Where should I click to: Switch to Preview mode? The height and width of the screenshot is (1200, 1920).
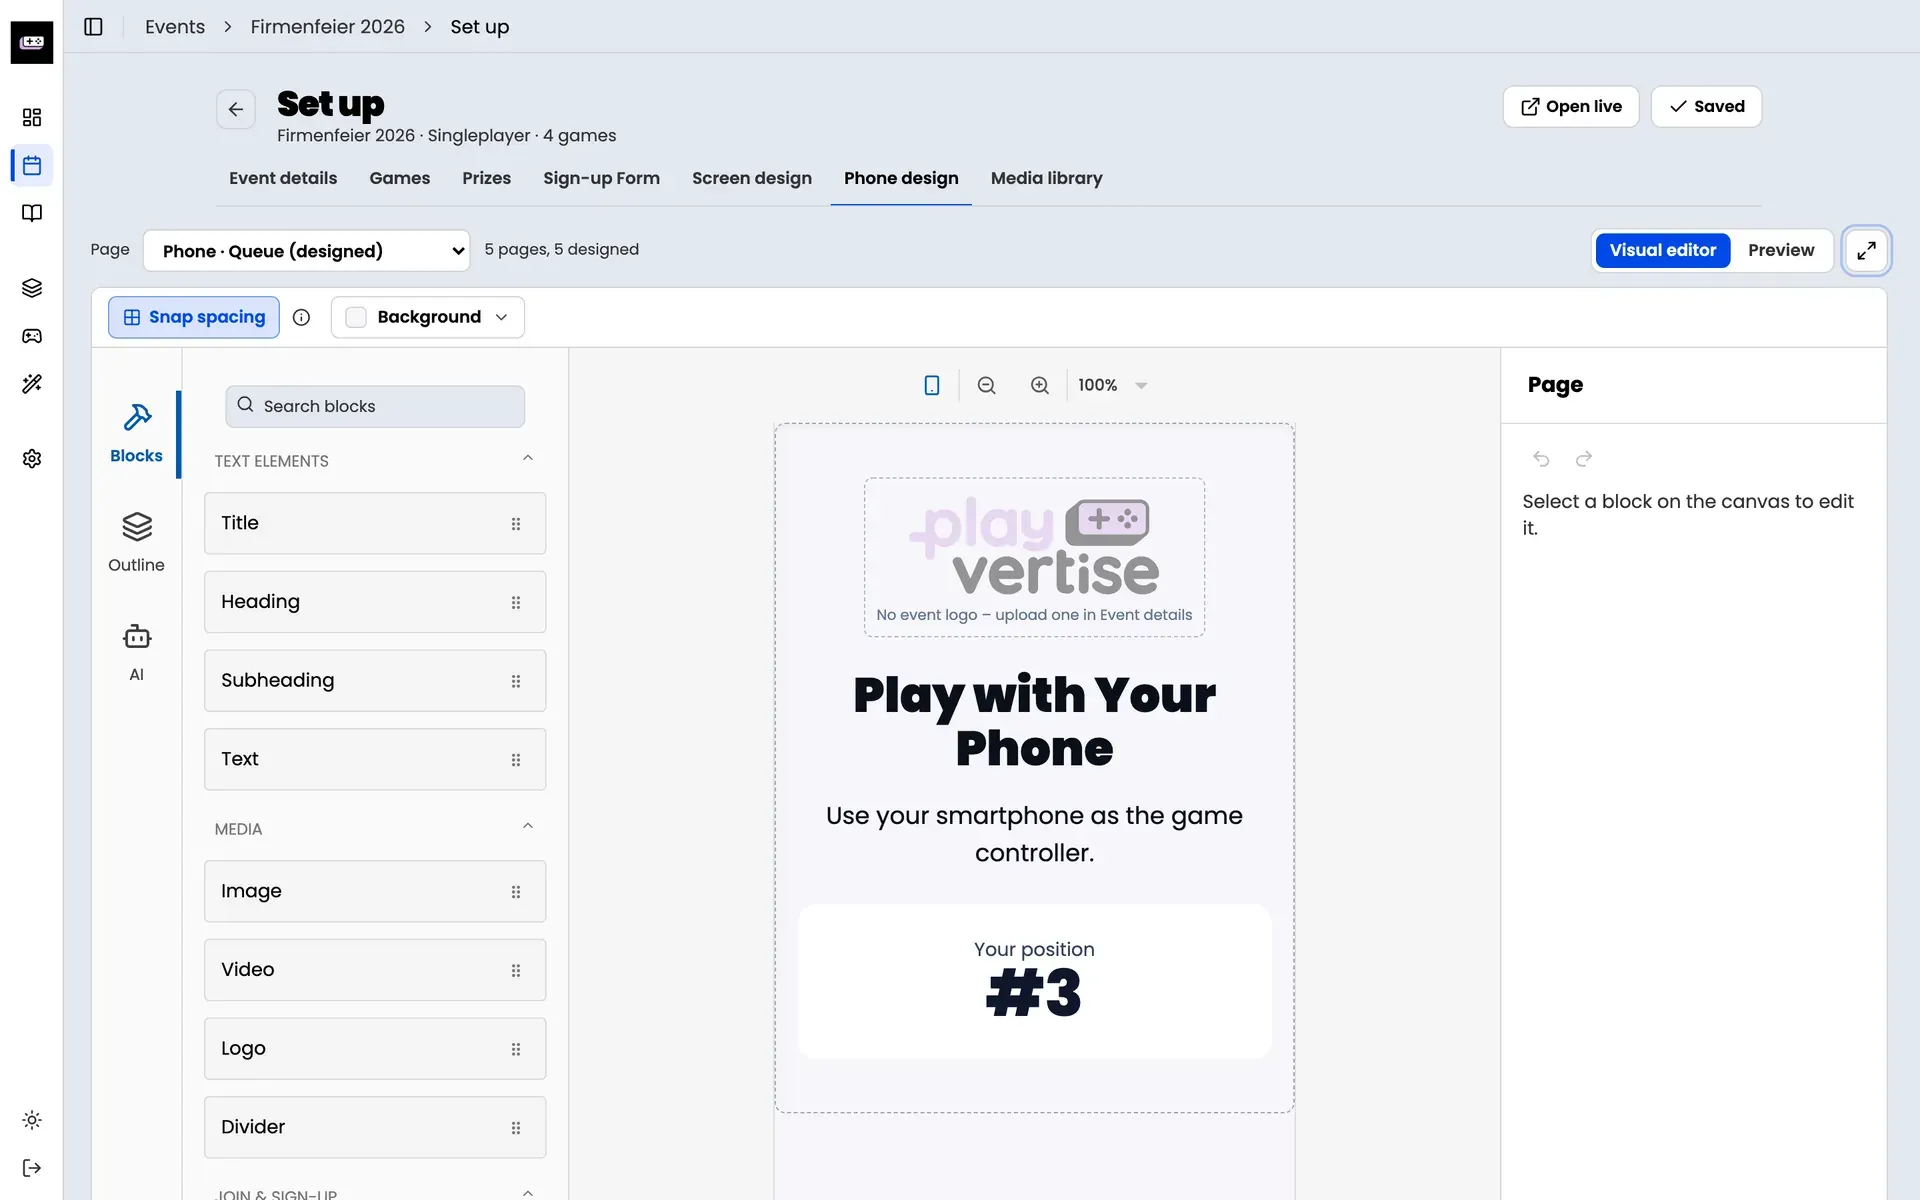coord(1781,250)
